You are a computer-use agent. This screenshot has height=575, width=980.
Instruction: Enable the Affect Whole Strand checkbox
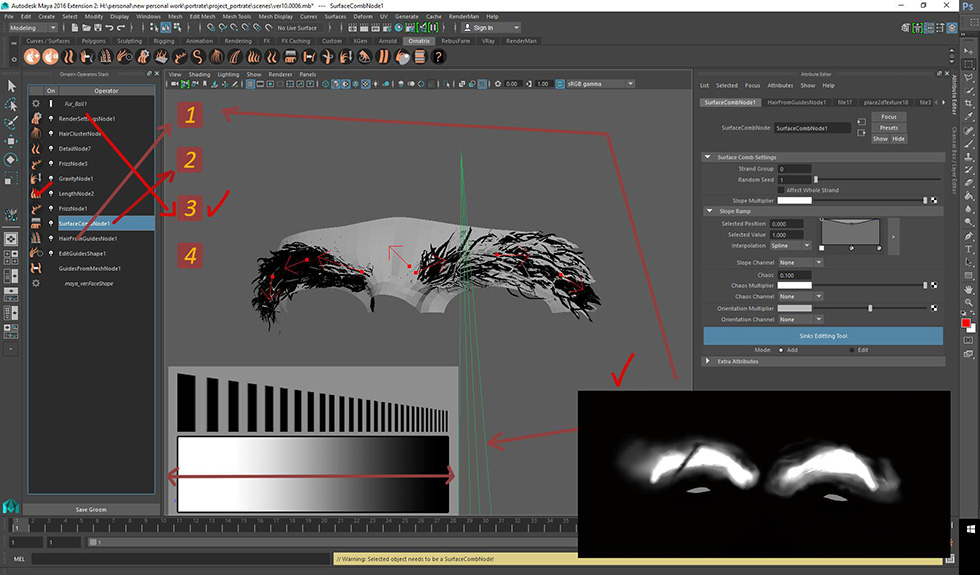point(781,189)
